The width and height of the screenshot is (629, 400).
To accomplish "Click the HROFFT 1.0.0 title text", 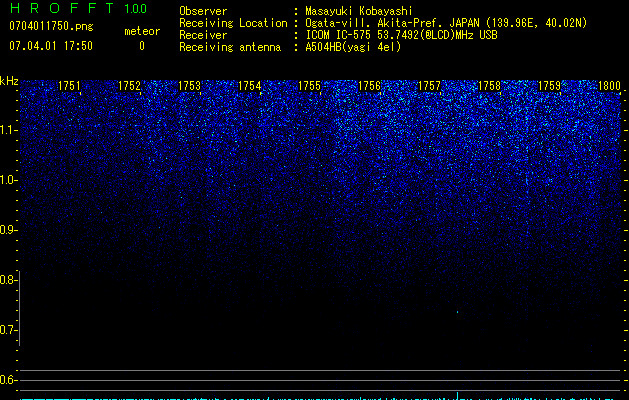I will (x=78, y=8).
